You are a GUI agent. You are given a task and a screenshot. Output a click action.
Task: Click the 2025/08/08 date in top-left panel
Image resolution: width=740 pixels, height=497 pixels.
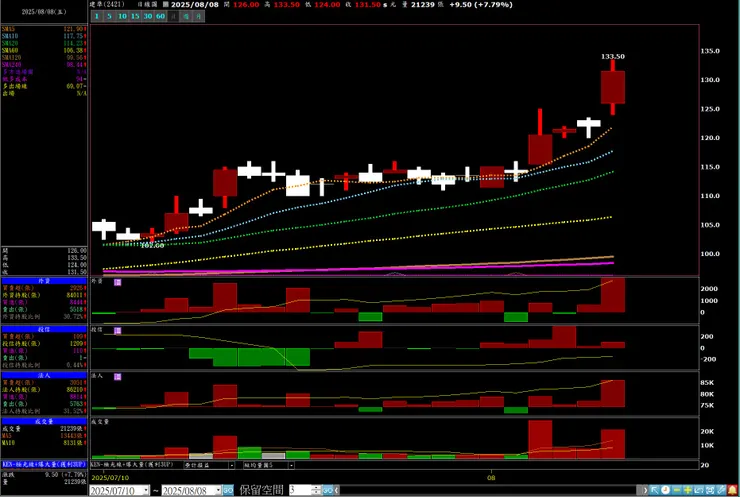click(44, 12)
